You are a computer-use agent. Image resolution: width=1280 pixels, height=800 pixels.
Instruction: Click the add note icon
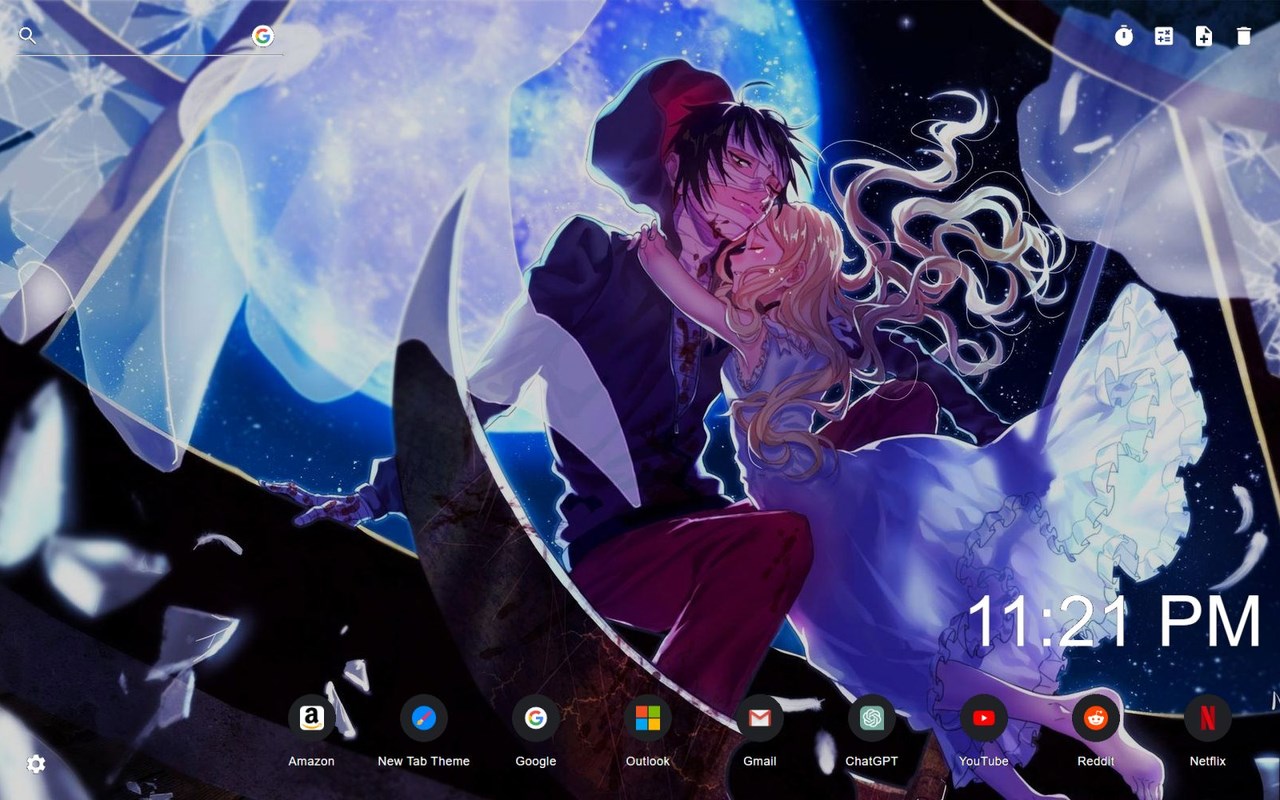point(1204,36)
